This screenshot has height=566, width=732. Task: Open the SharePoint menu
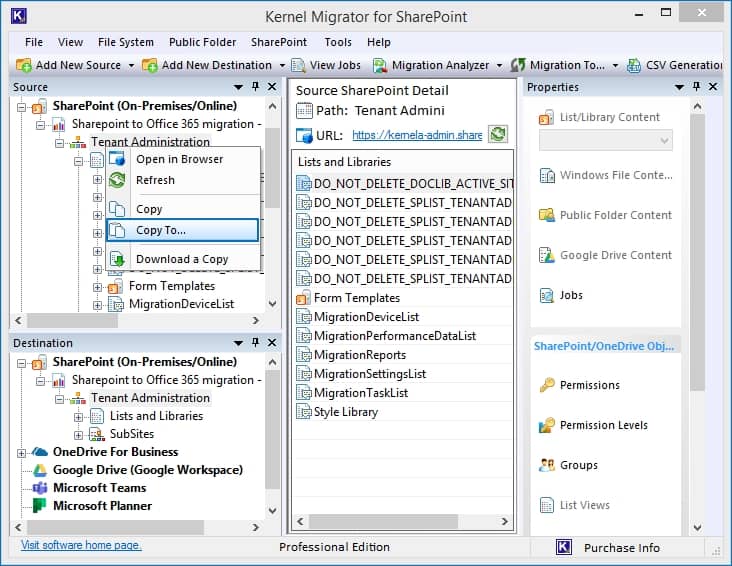279,42
